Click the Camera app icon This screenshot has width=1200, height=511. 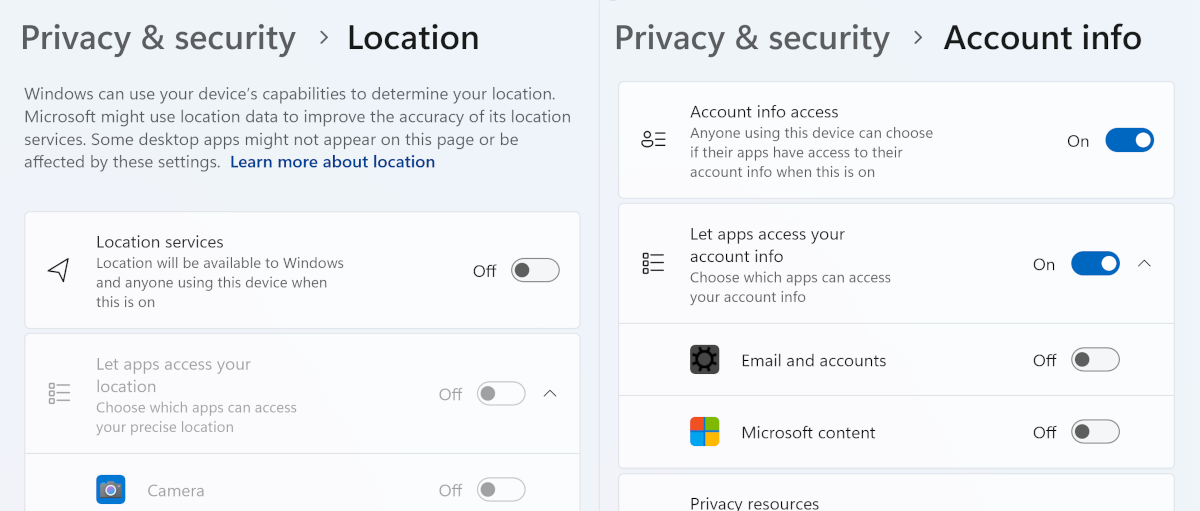pyautogui.click(x=111, y=490)
